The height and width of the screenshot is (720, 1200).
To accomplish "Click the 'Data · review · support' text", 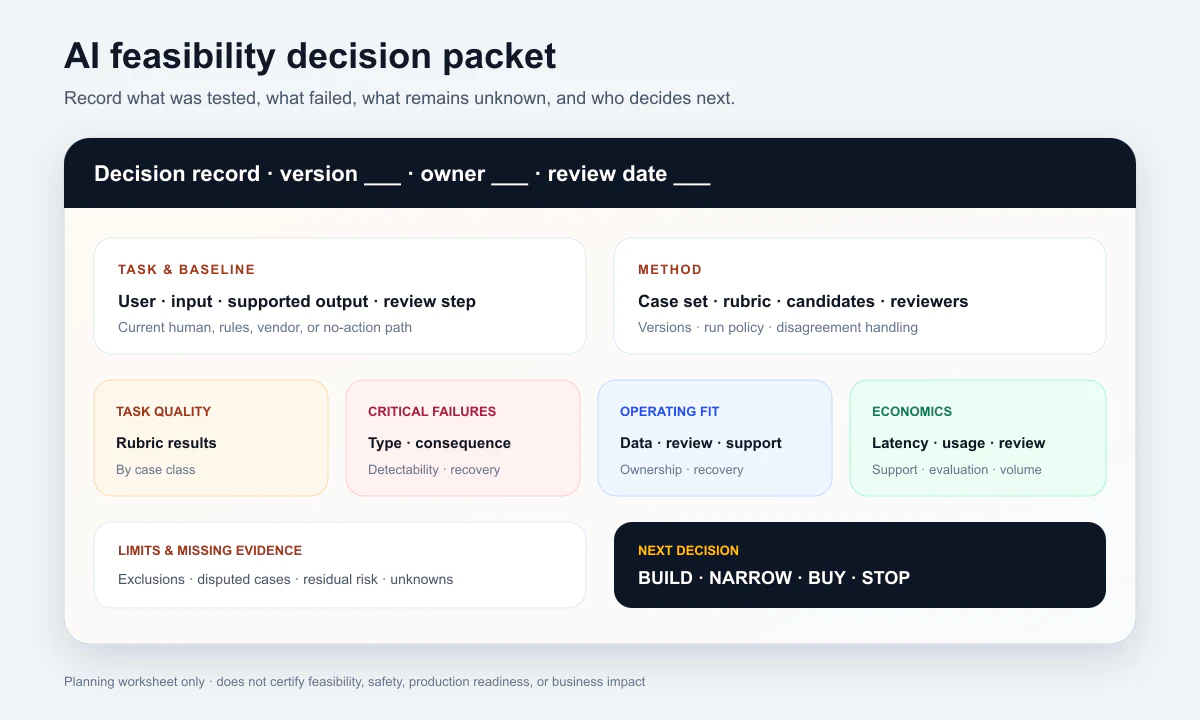I will point(701,443).
